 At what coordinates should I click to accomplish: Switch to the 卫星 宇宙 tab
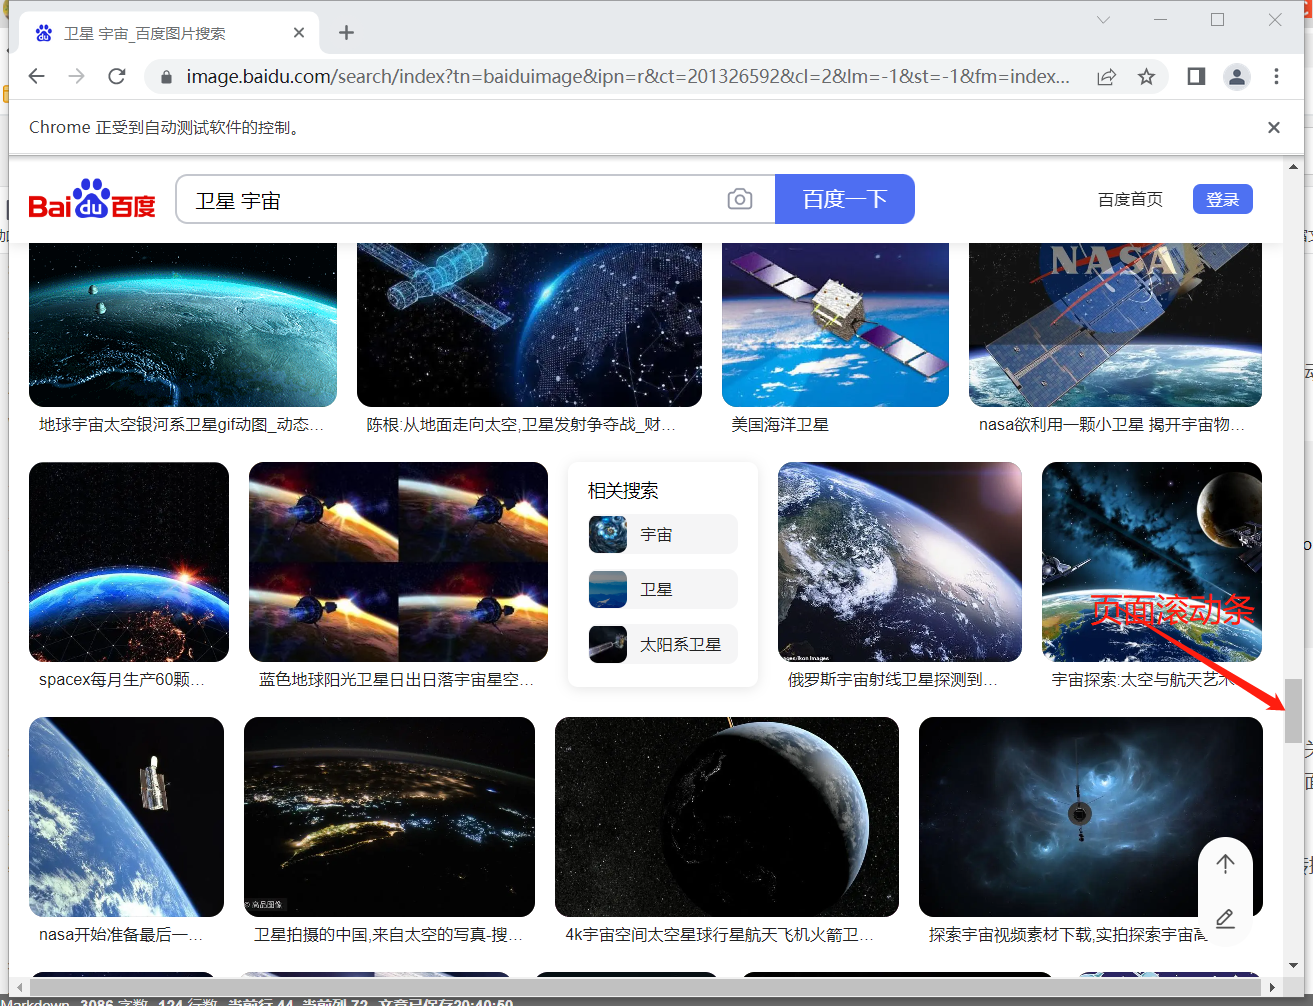click(150, 32)
